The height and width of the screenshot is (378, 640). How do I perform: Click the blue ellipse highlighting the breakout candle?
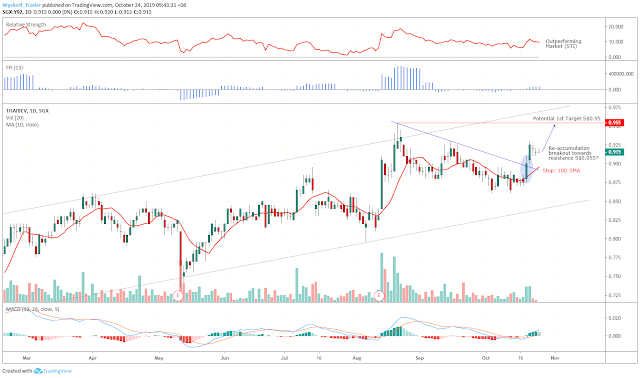point(527,168)
